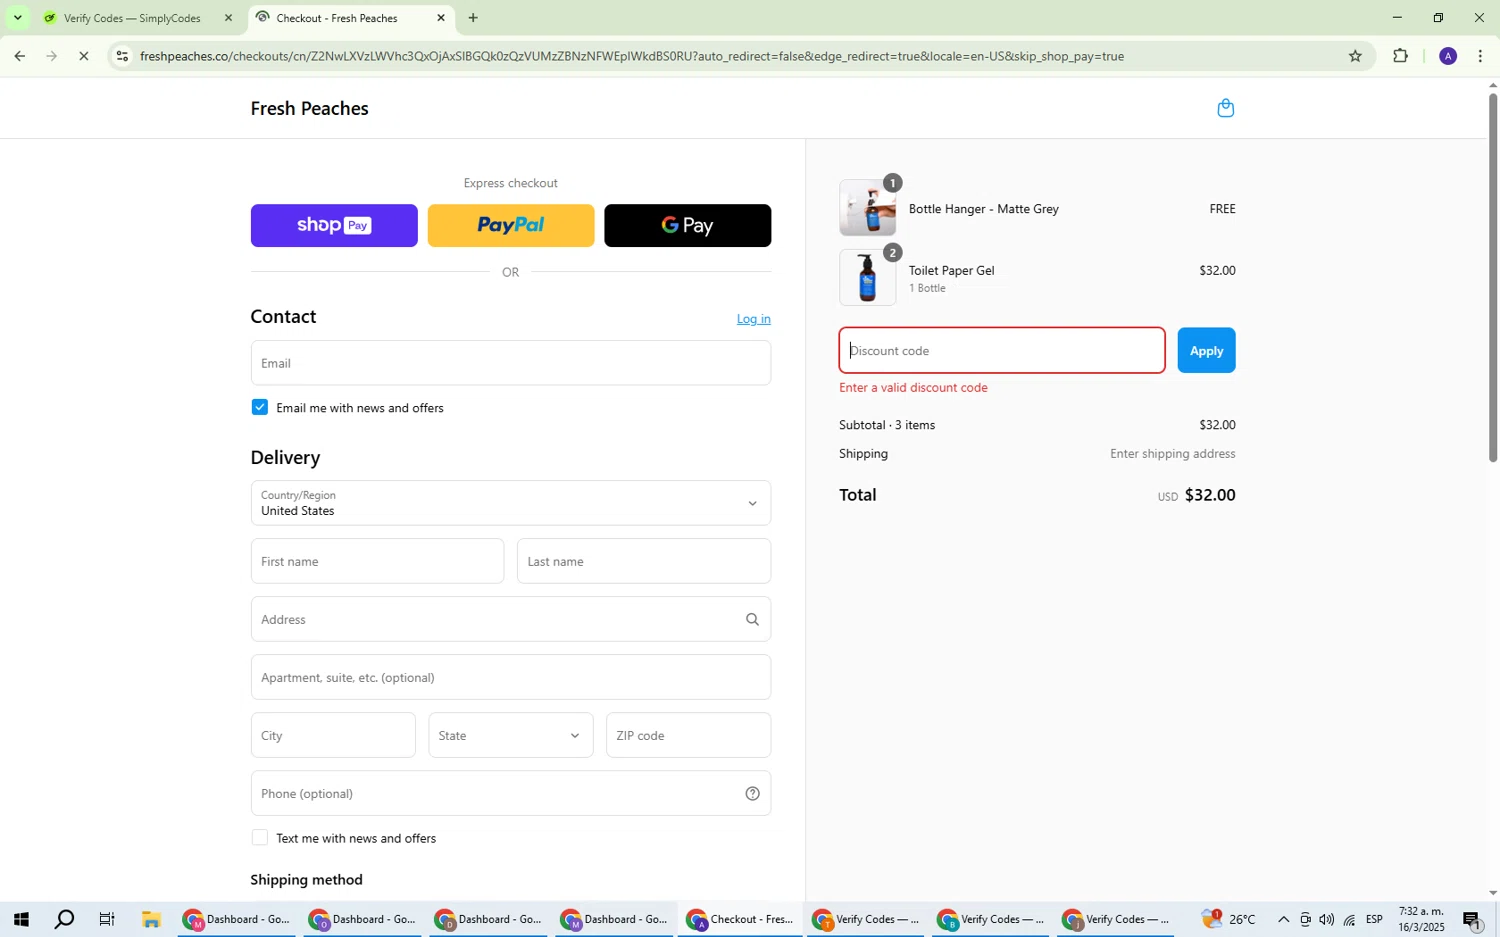Close the Checkout - Fresh Peaches tab

click(441, 18)
